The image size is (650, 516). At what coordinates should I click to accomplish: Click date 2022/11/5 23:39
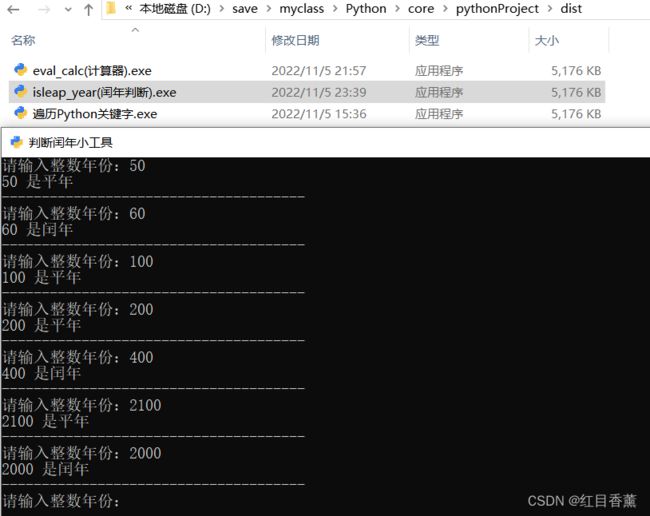(x=319, y=92)
